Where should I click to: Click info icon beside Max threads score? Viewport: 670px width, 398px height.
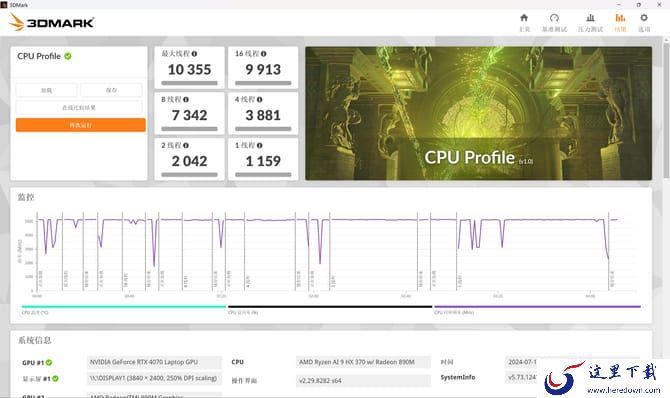point(194,54)
